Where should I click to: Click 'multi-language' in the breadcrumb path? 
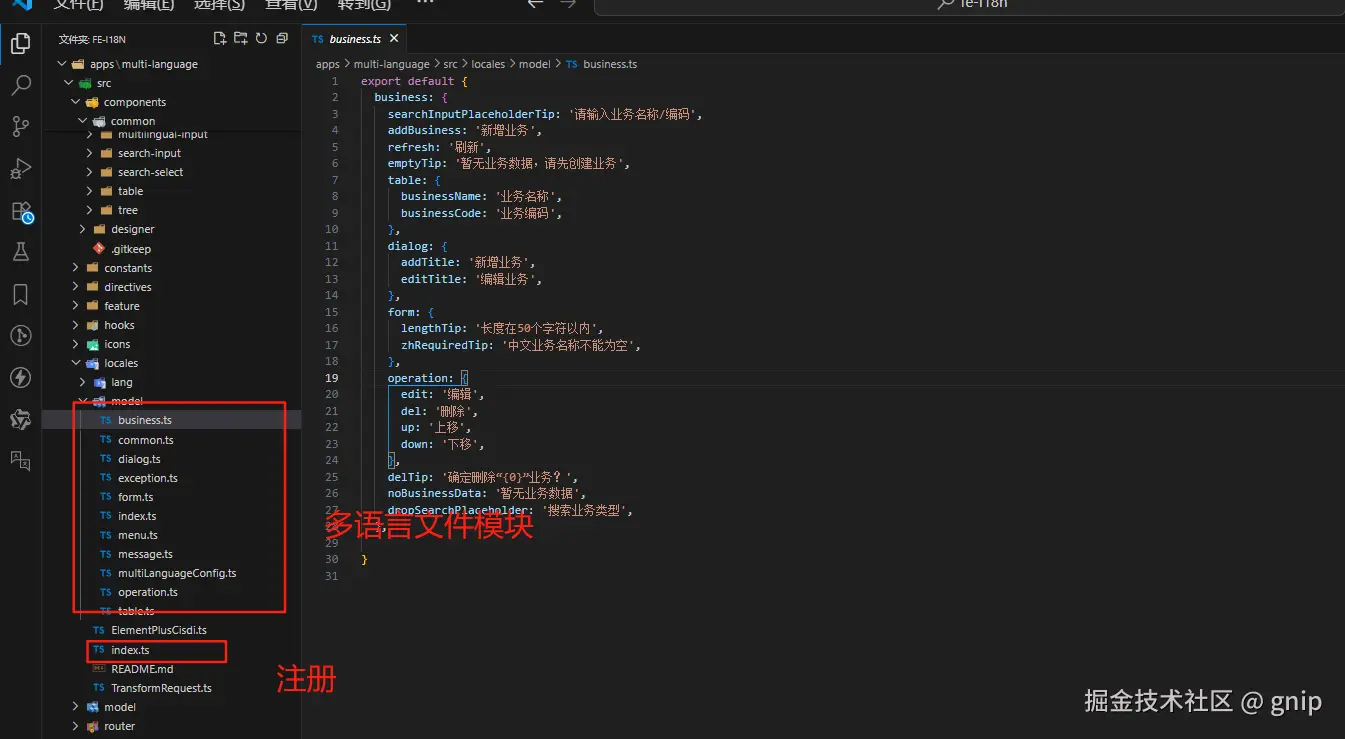coord(391,64)
